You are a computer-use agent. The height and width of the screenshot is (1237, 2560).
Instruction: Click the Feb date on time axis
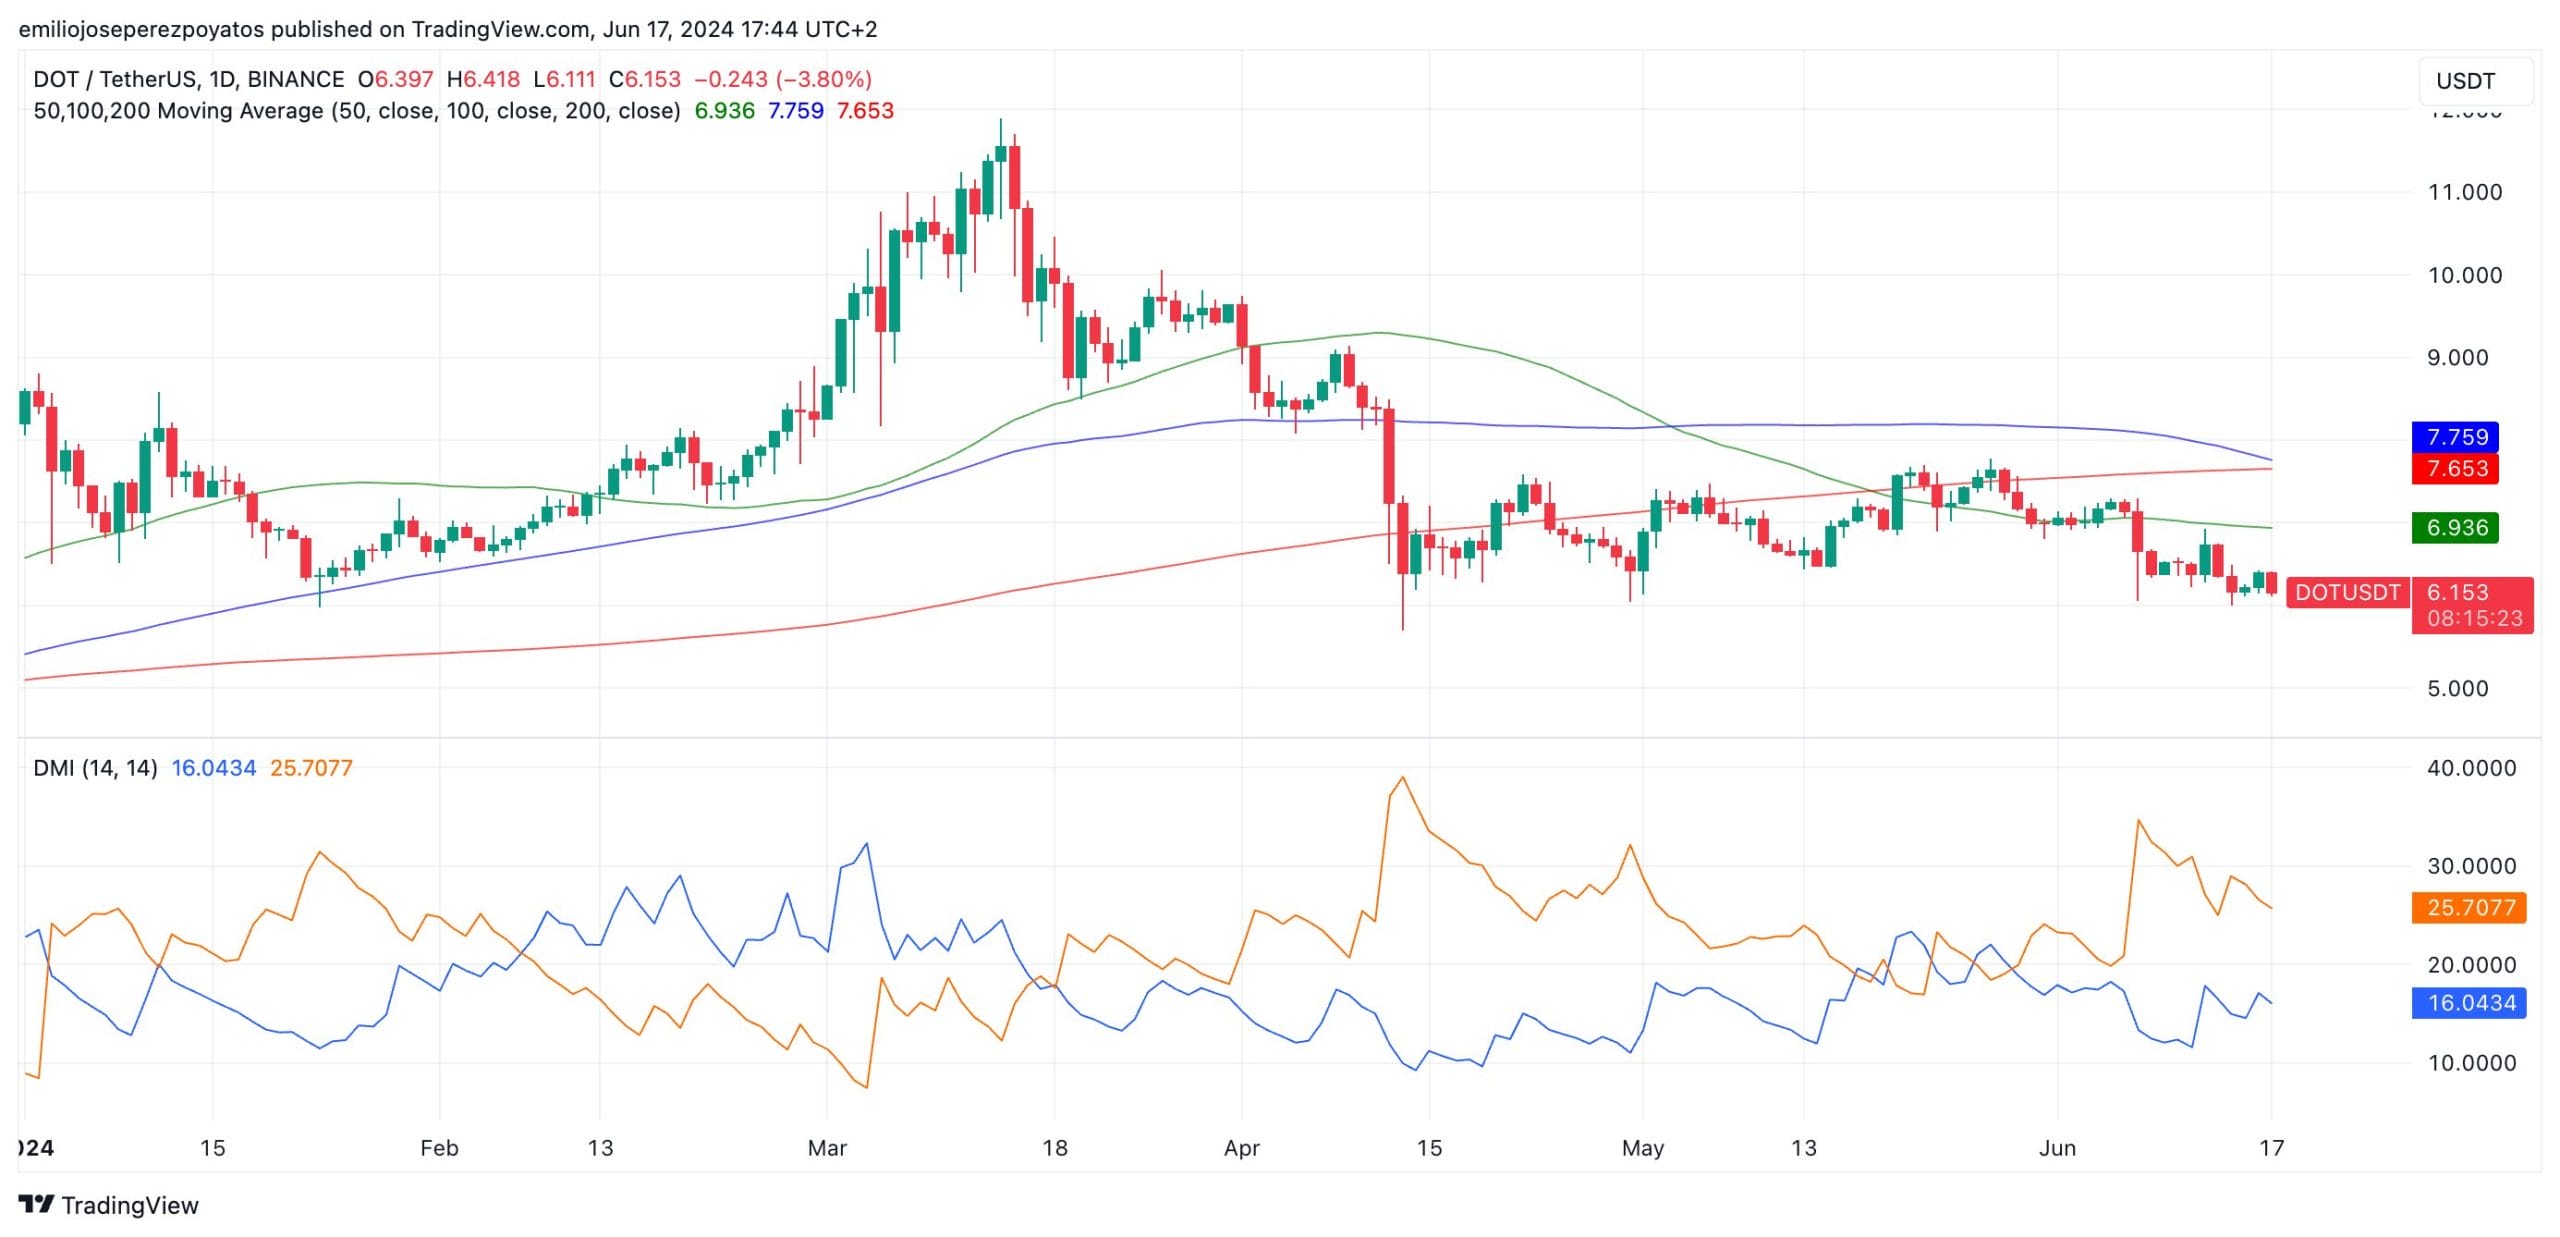pos(439,1147)
